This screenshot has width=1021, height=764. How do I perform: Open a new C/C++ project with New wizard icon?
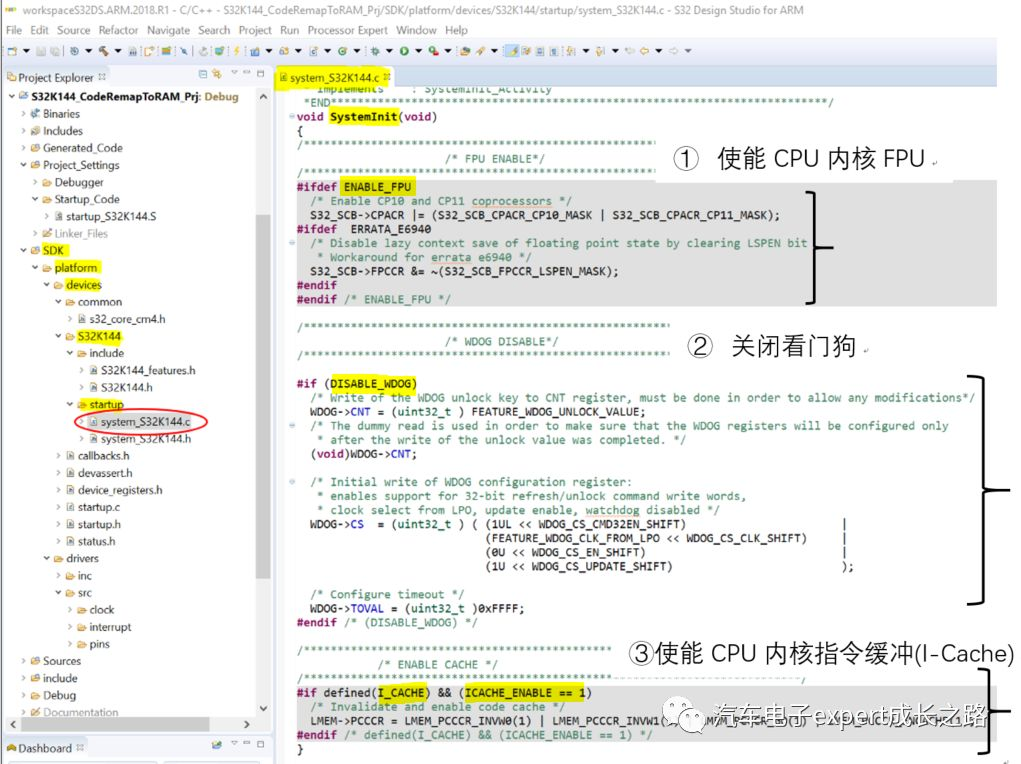[14, 50]
